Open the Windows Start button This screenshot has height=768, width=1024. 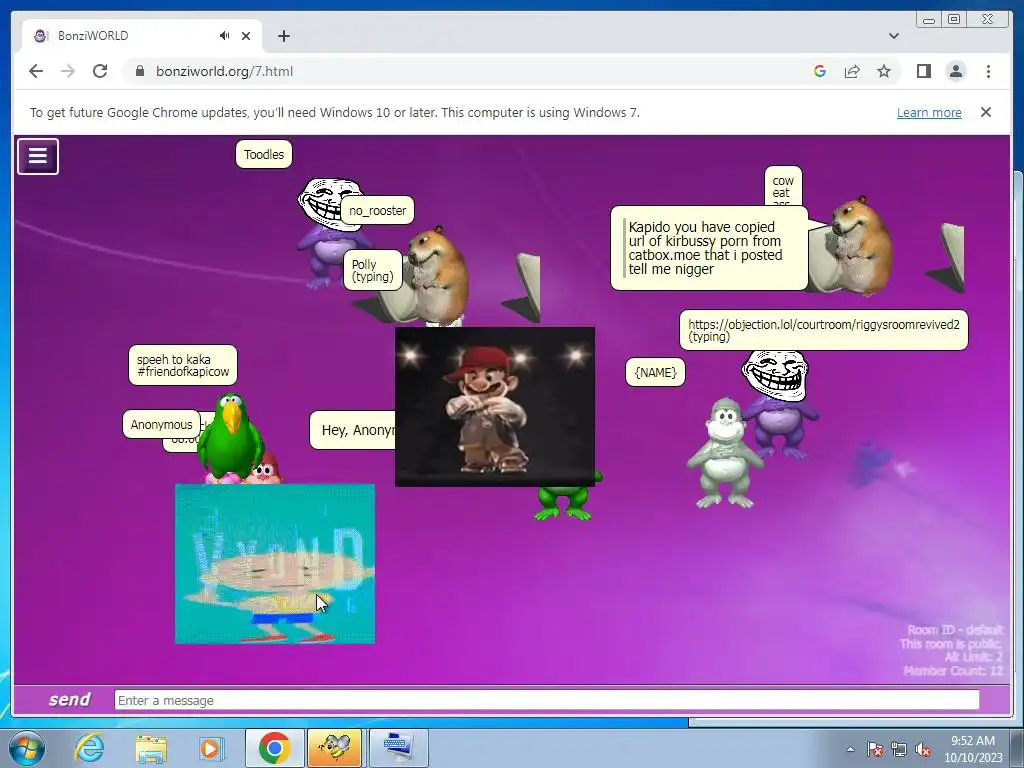coord(27,748)
